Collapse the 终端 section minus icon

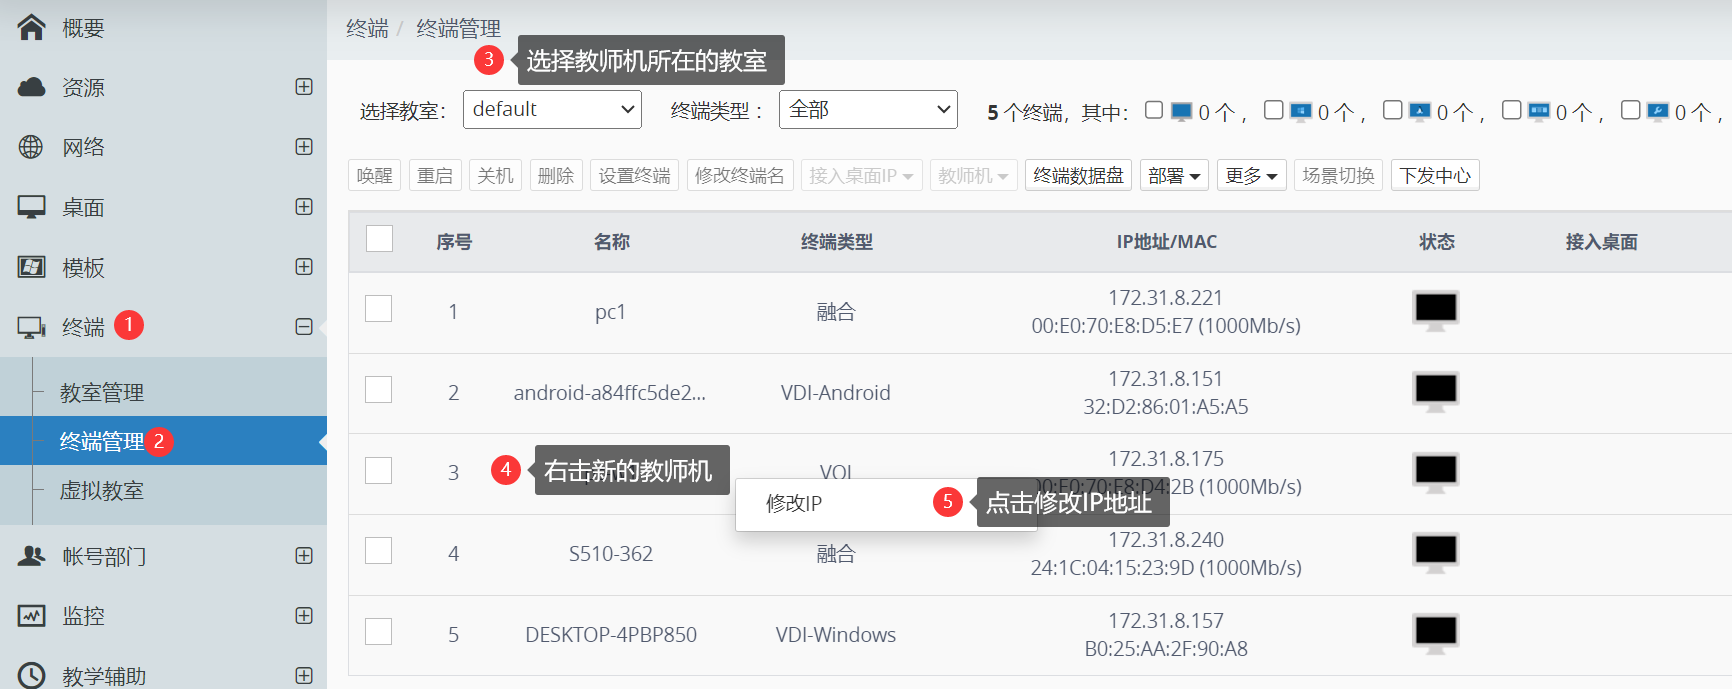[x=304, y=327]
